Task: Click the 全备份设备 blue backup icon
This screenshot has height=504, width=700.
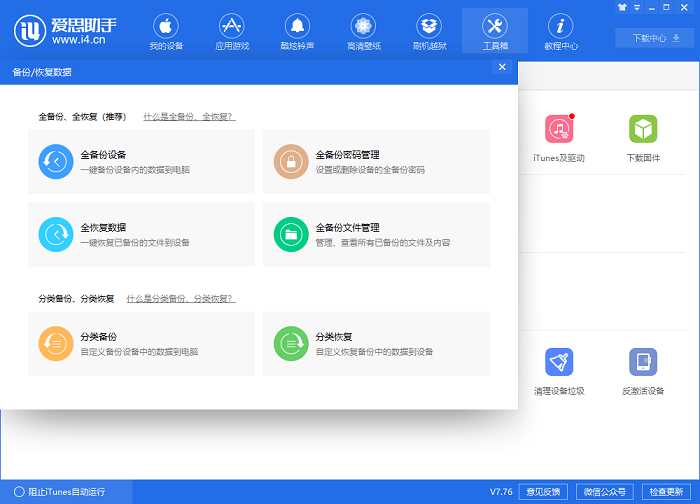Action: click(56, 162)
